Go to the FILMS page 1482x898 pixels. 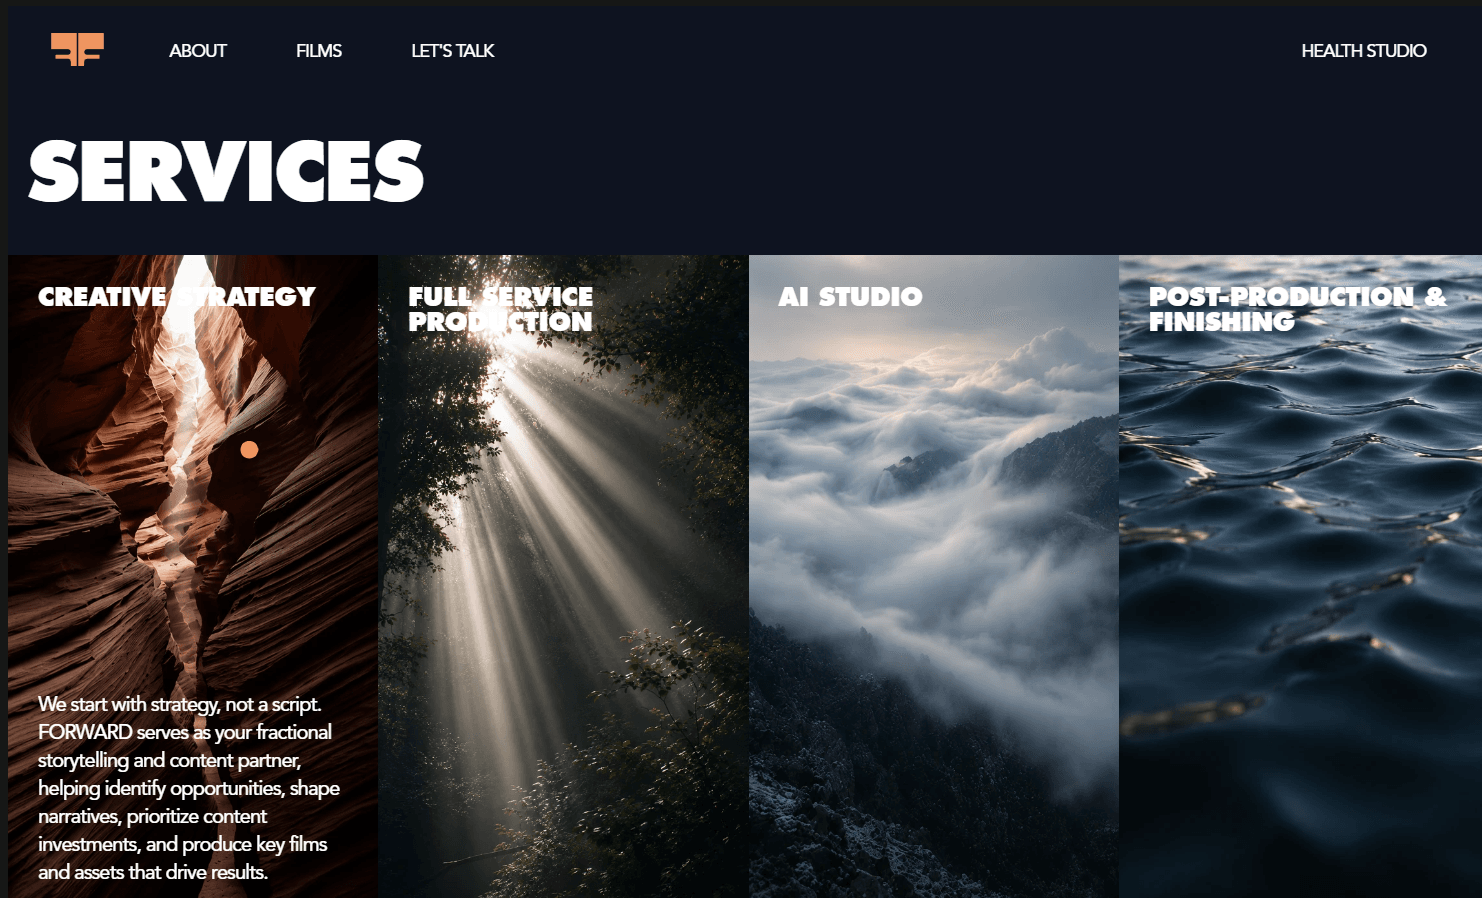[319, 51]
